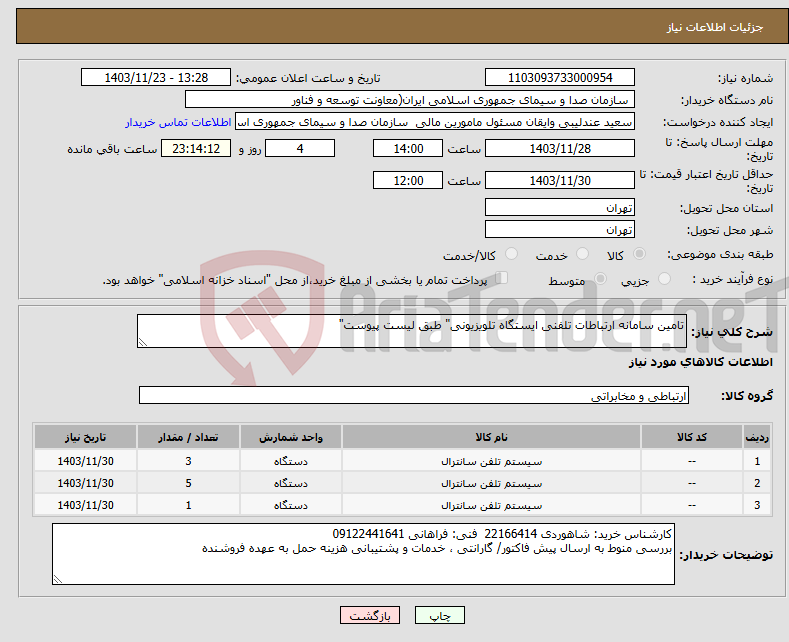Viewport: 789px width, 642px height.
Task: Click the description textarea resize handle
Action: coord(143,342)
